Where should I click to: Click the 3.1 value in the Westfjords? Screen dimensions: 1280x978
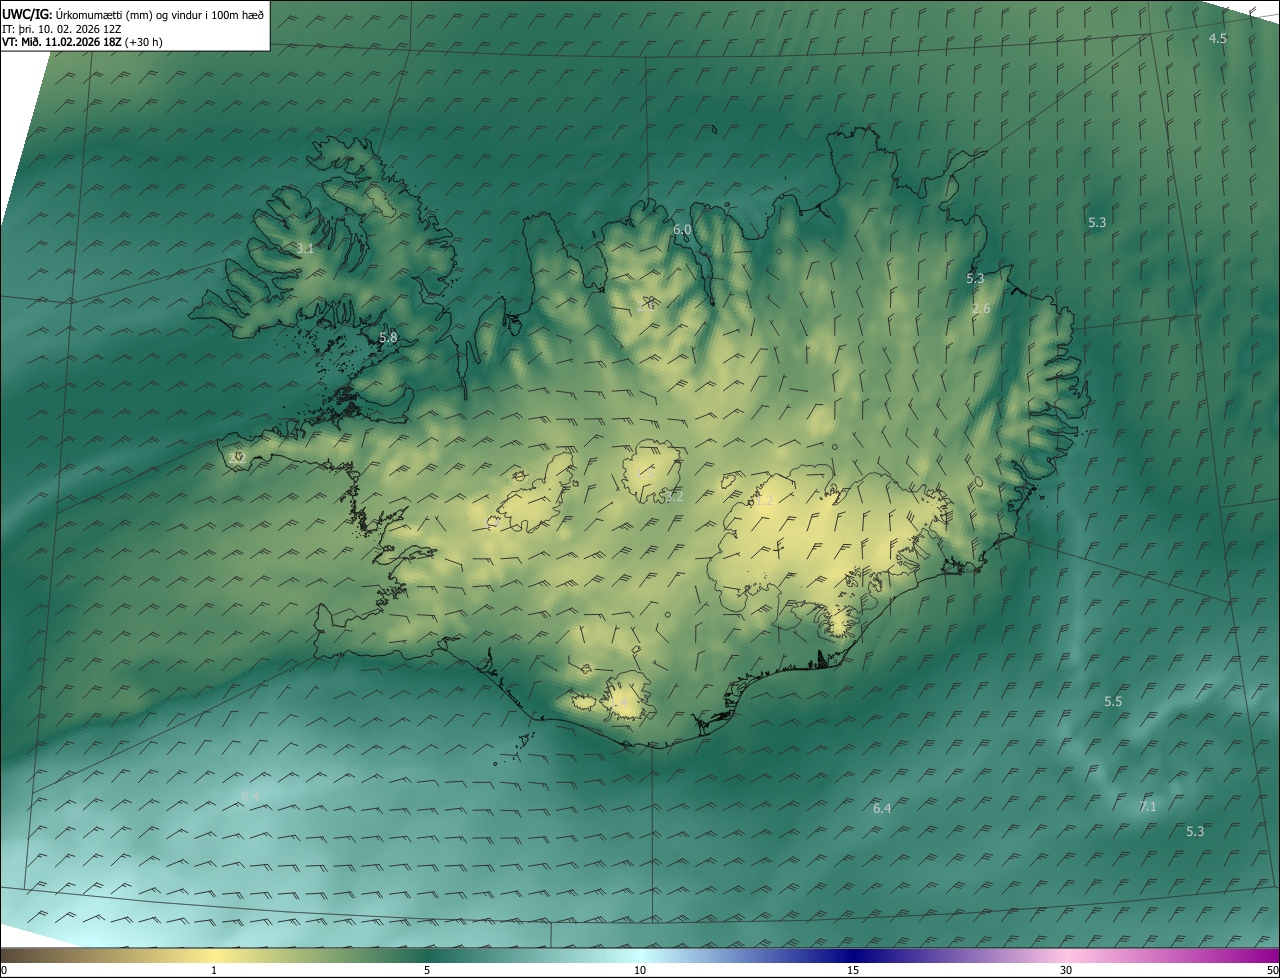pos(305,248)
